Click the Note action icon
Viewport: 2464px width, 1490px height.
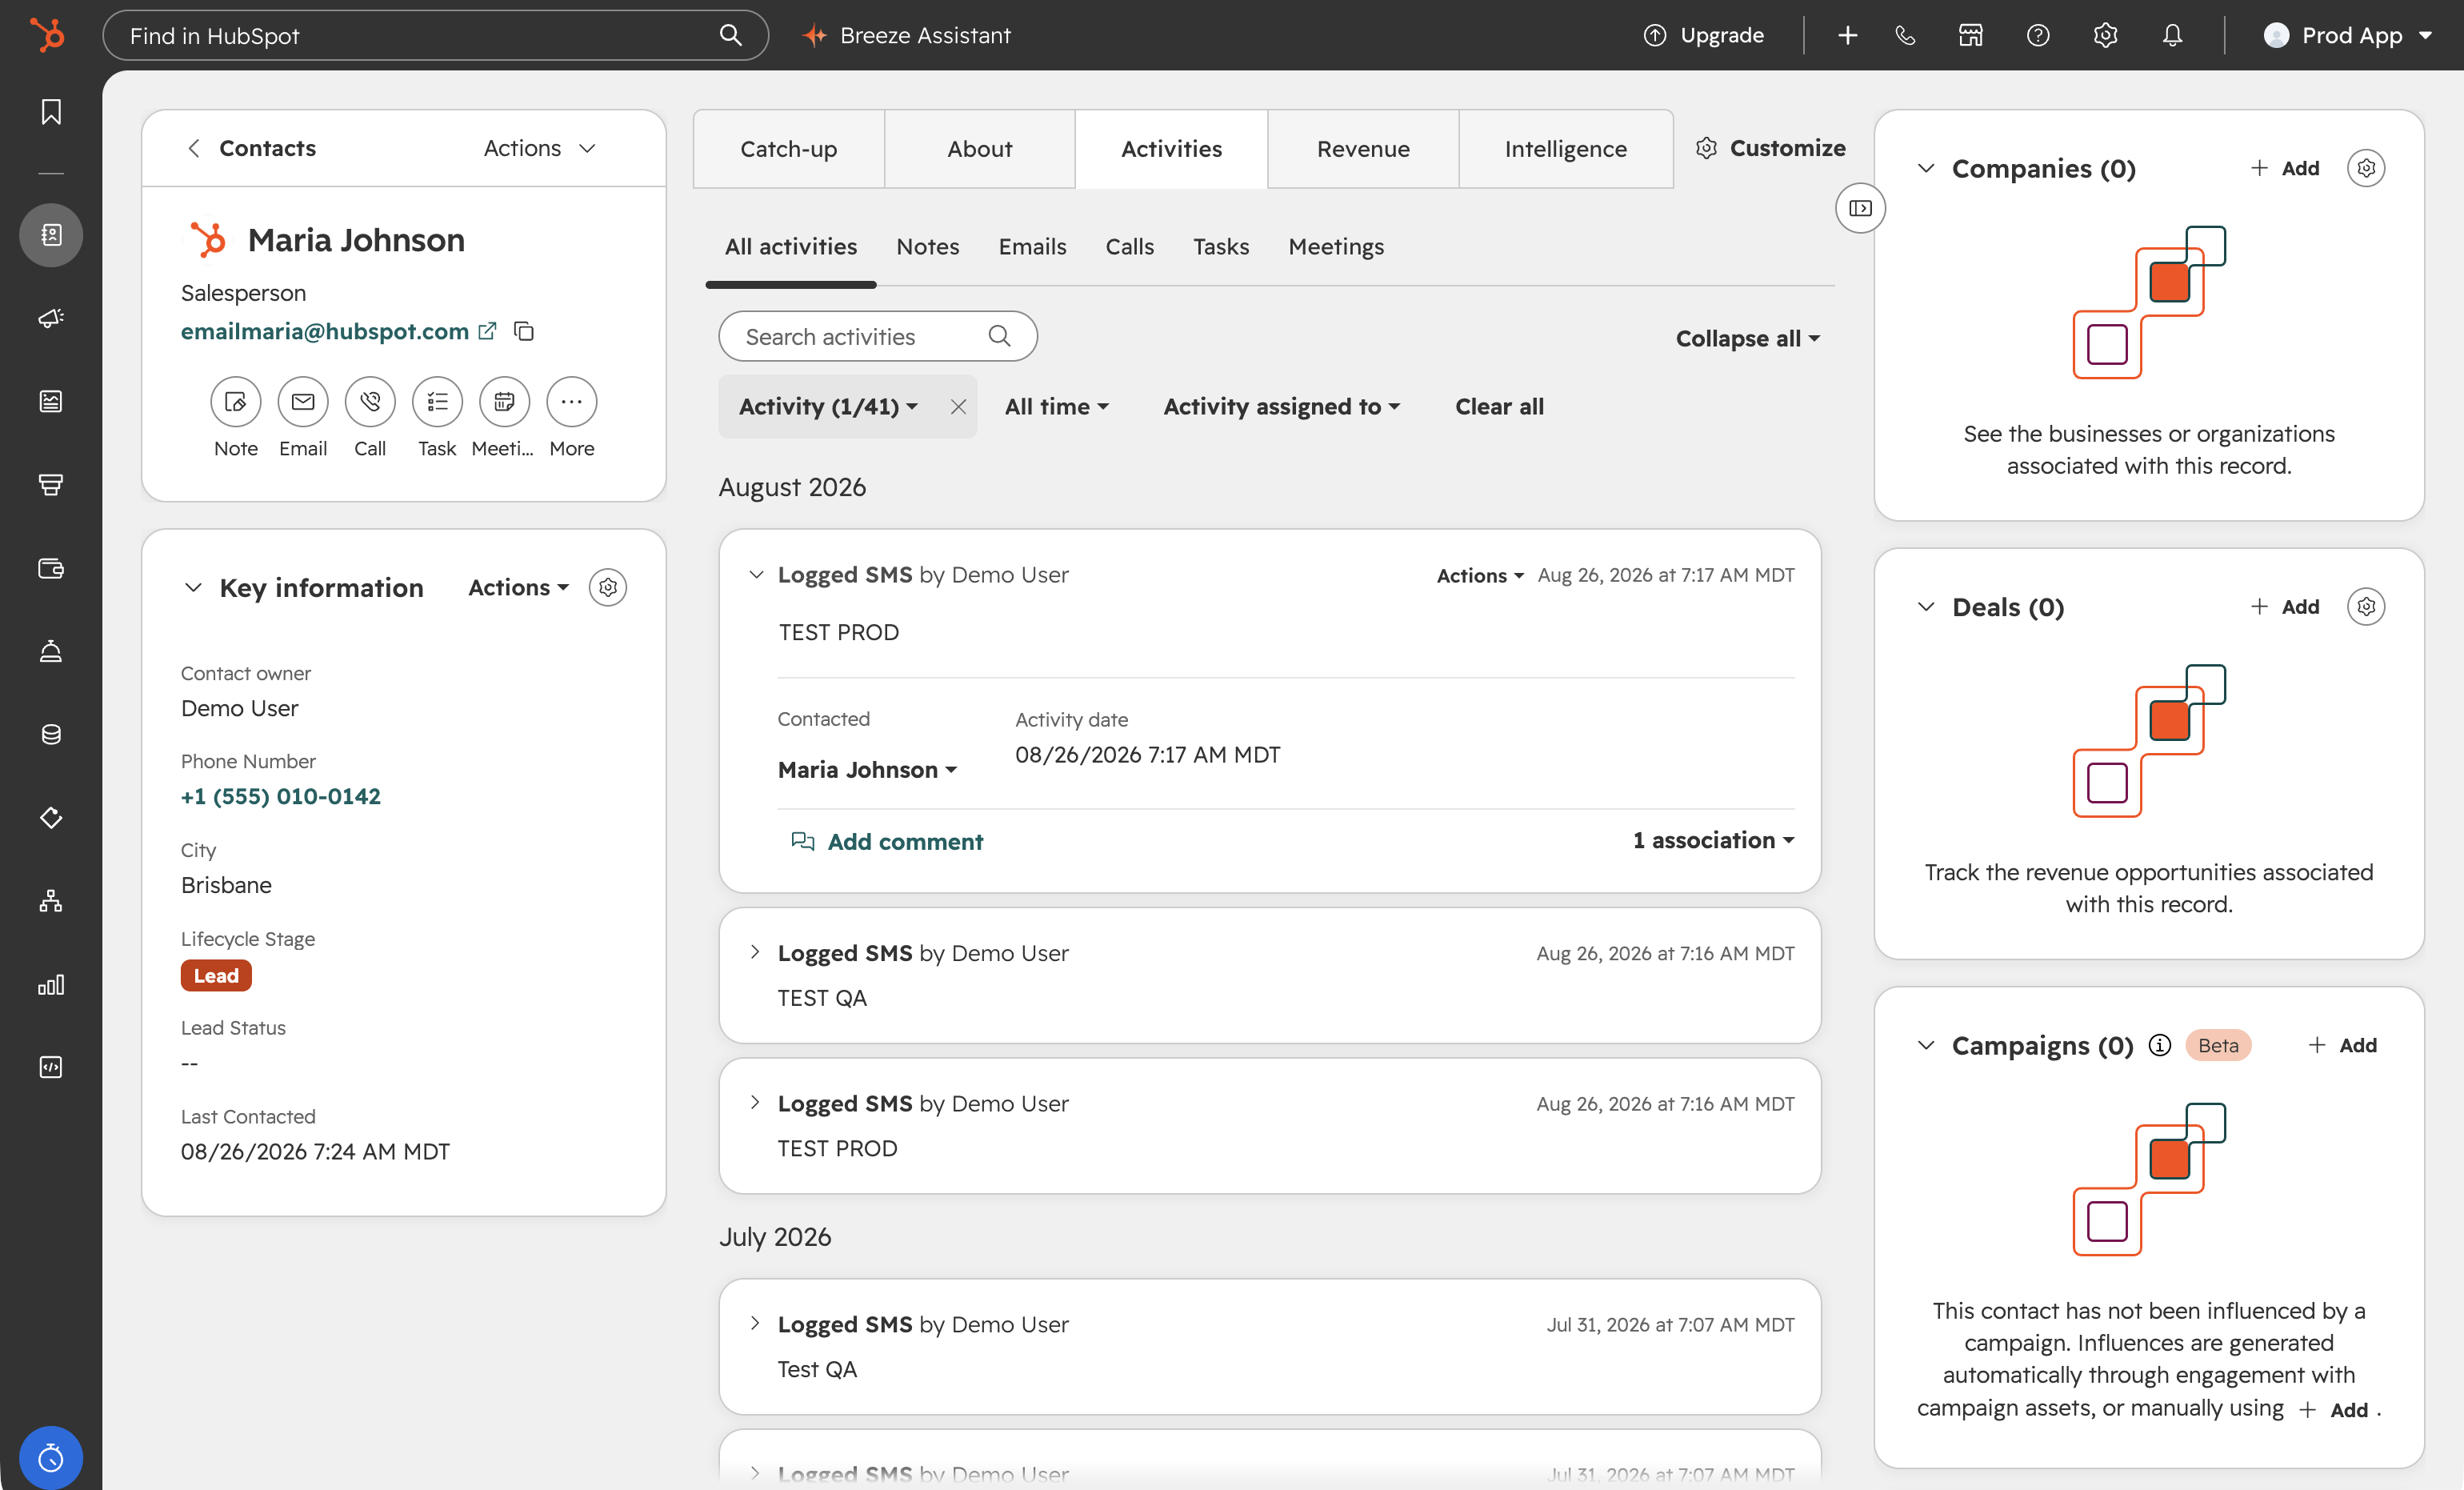(236, 402)
